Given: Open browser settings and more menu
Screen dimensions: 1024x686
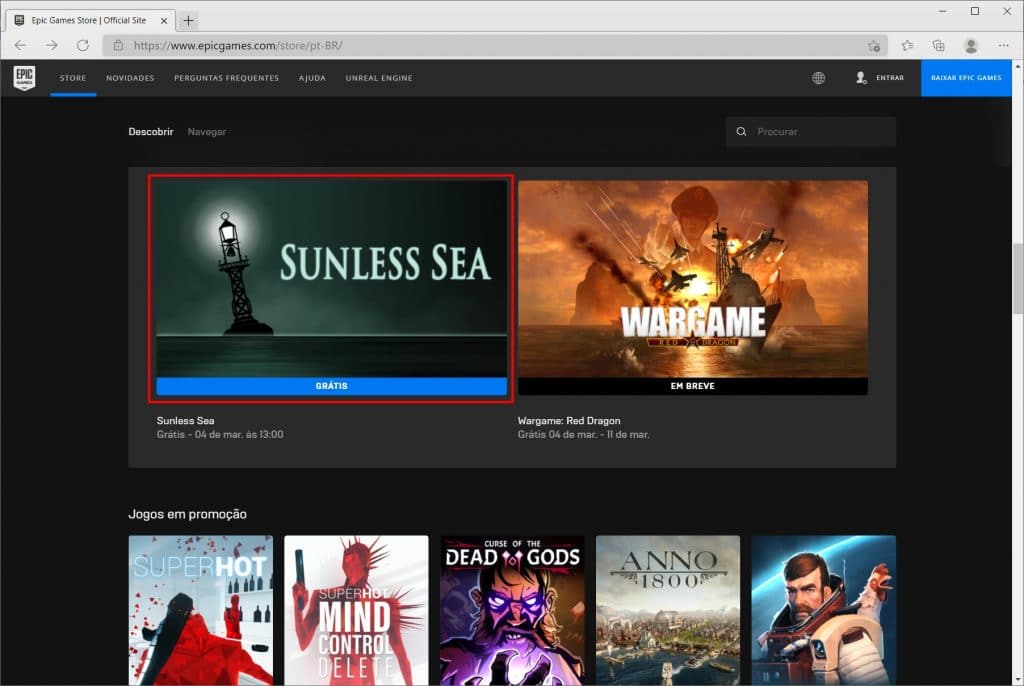Looking at the screenshot, I should [1003, 45].
